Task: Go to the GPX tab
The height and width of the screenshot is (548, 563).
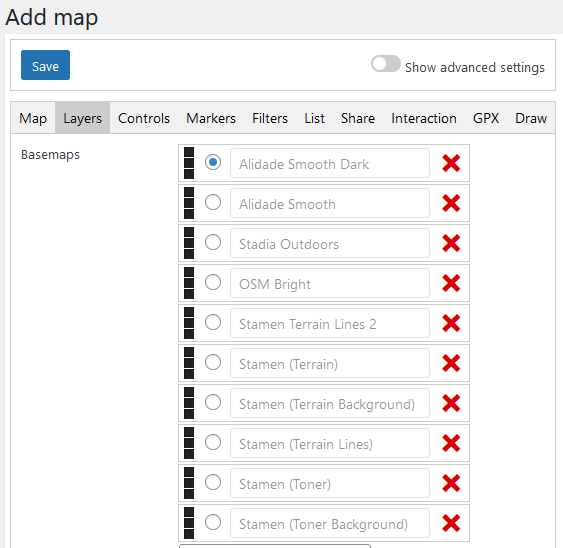Action: coord(486,118)
